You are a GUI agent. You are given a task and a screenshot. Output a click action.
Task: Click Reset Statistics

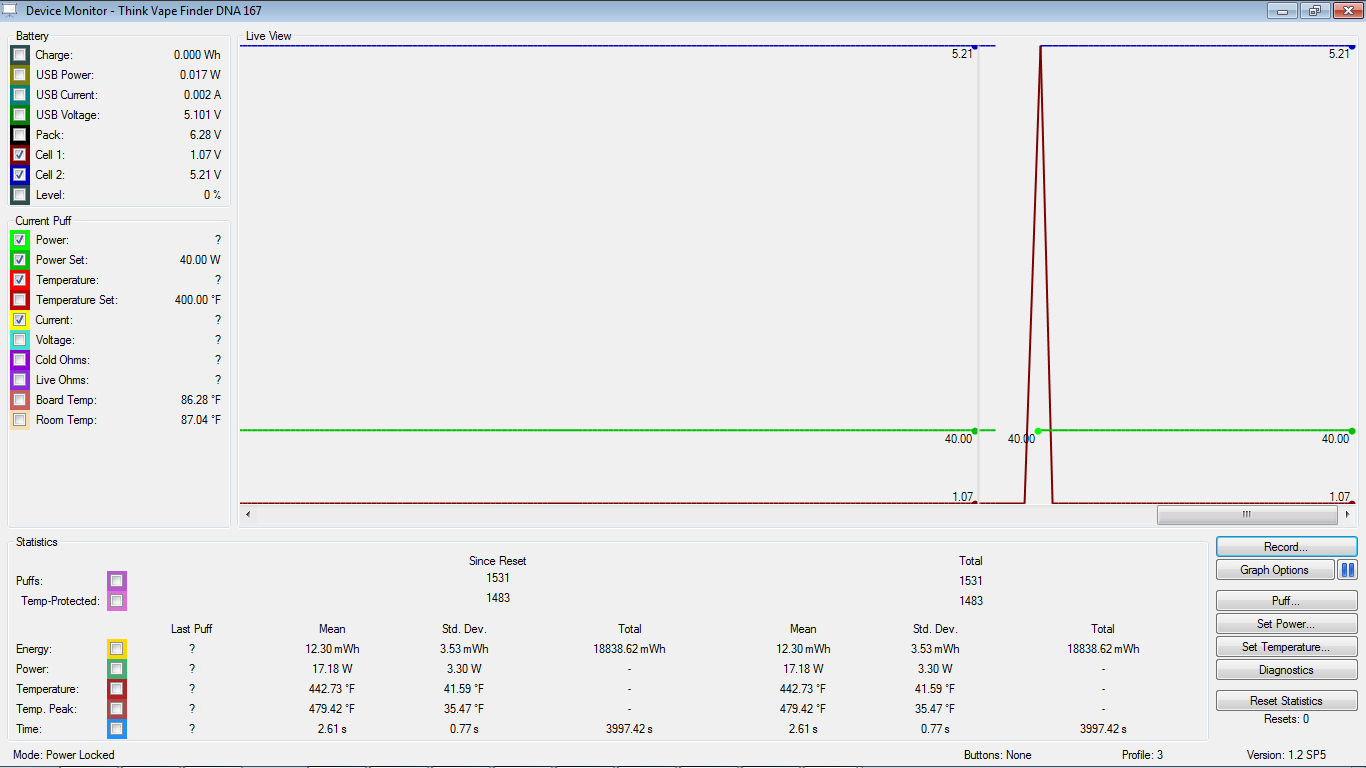(x=1286, y=701)
